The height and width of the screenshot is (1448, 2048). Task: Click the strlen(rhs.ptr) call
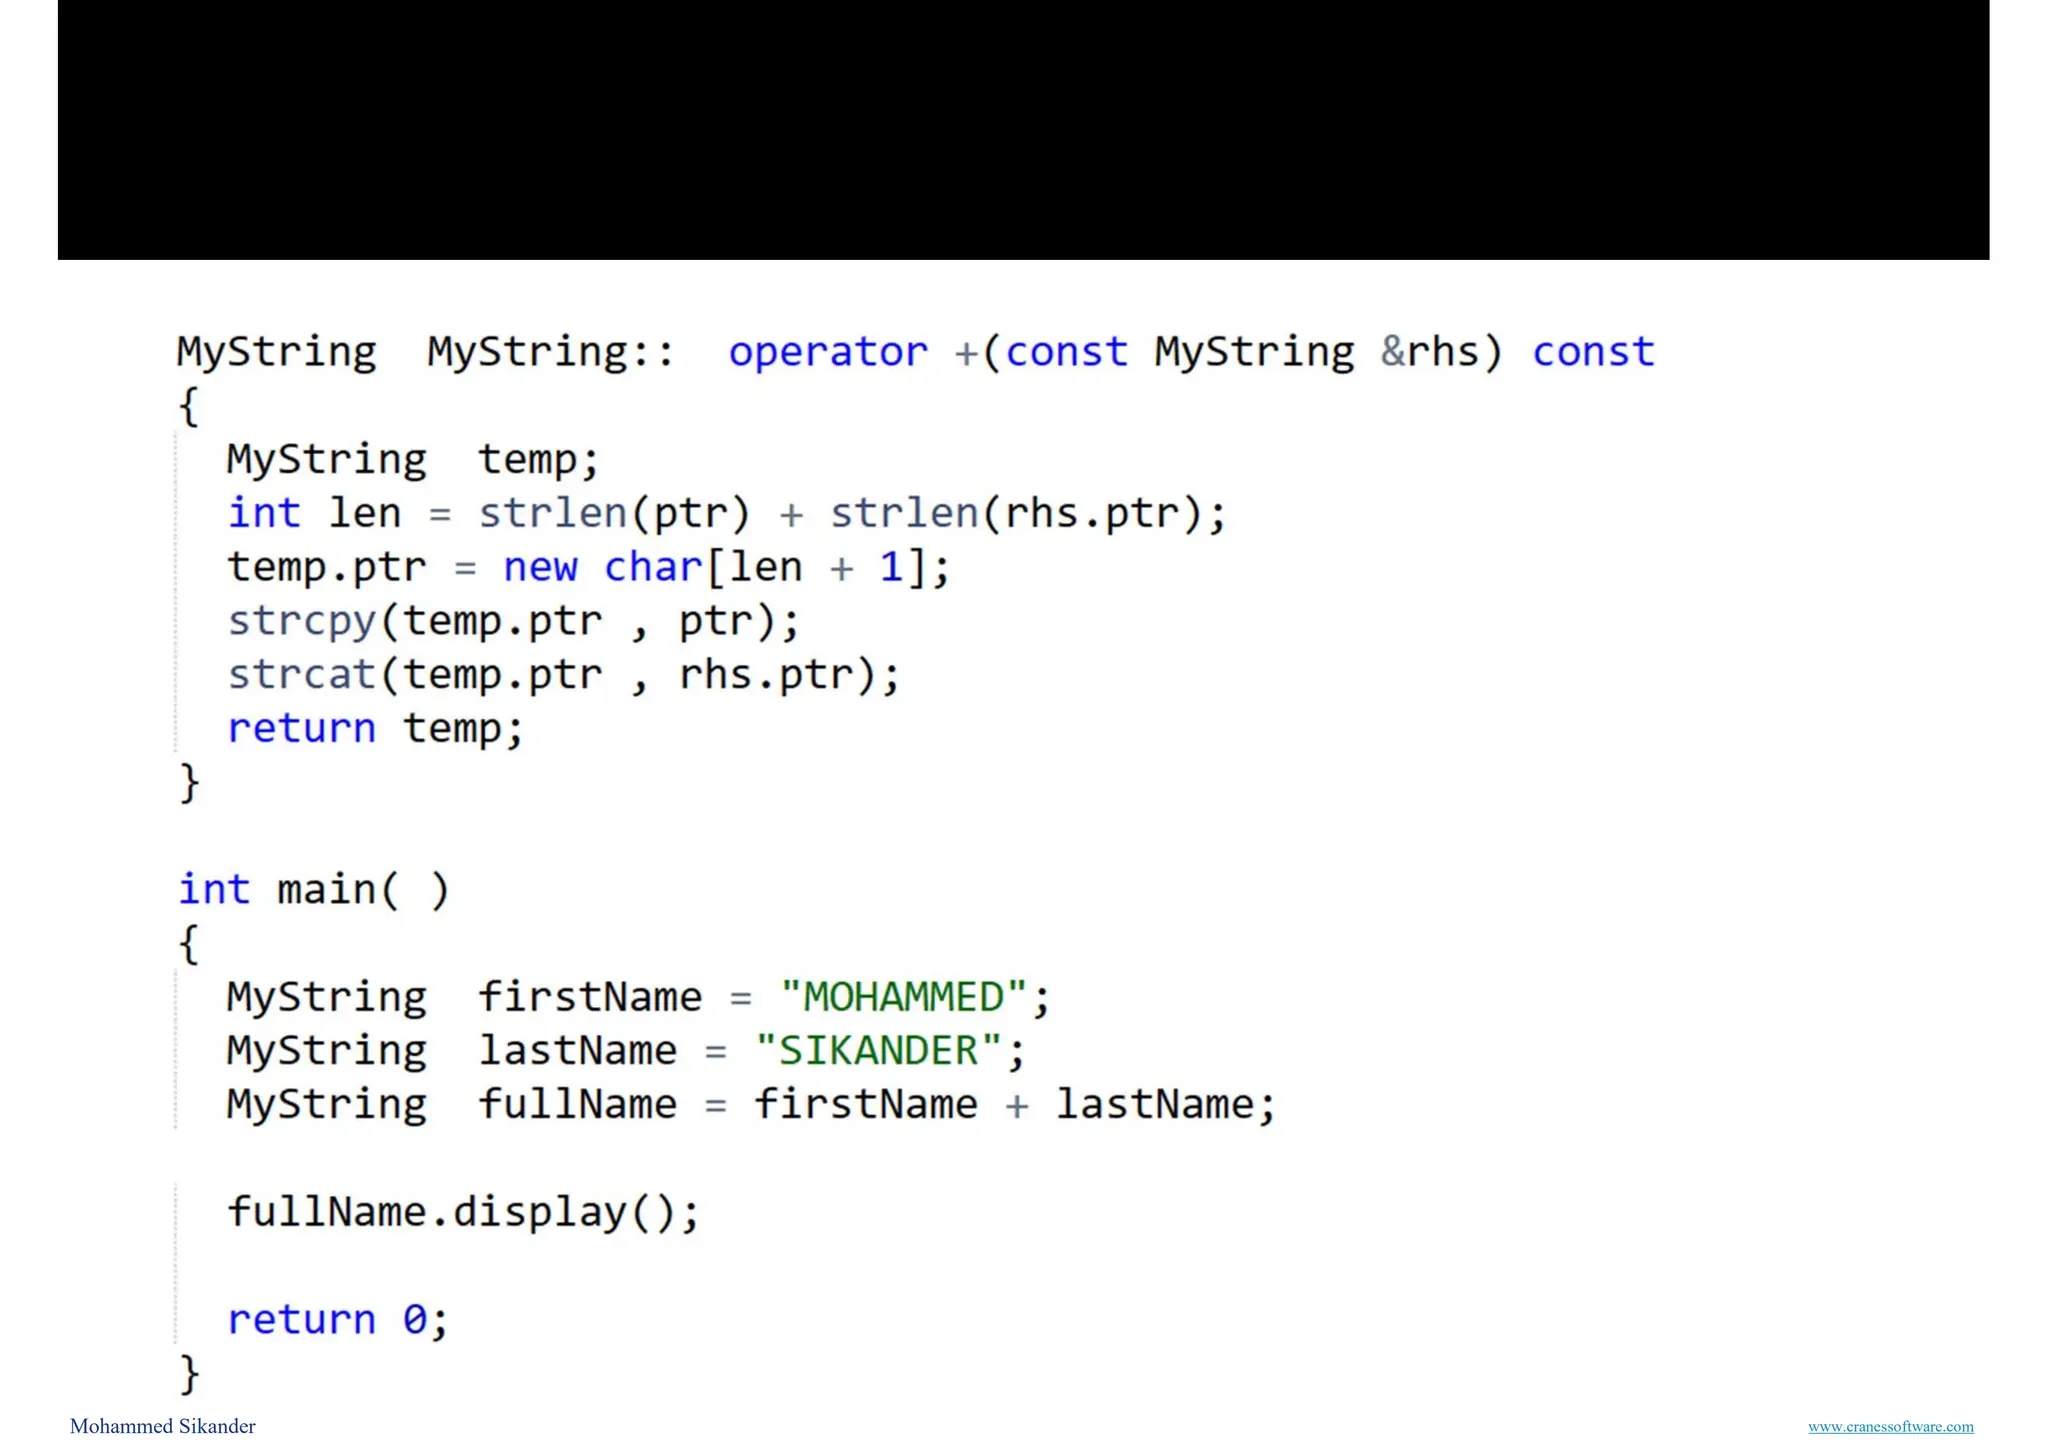(x=1015, y=513)
